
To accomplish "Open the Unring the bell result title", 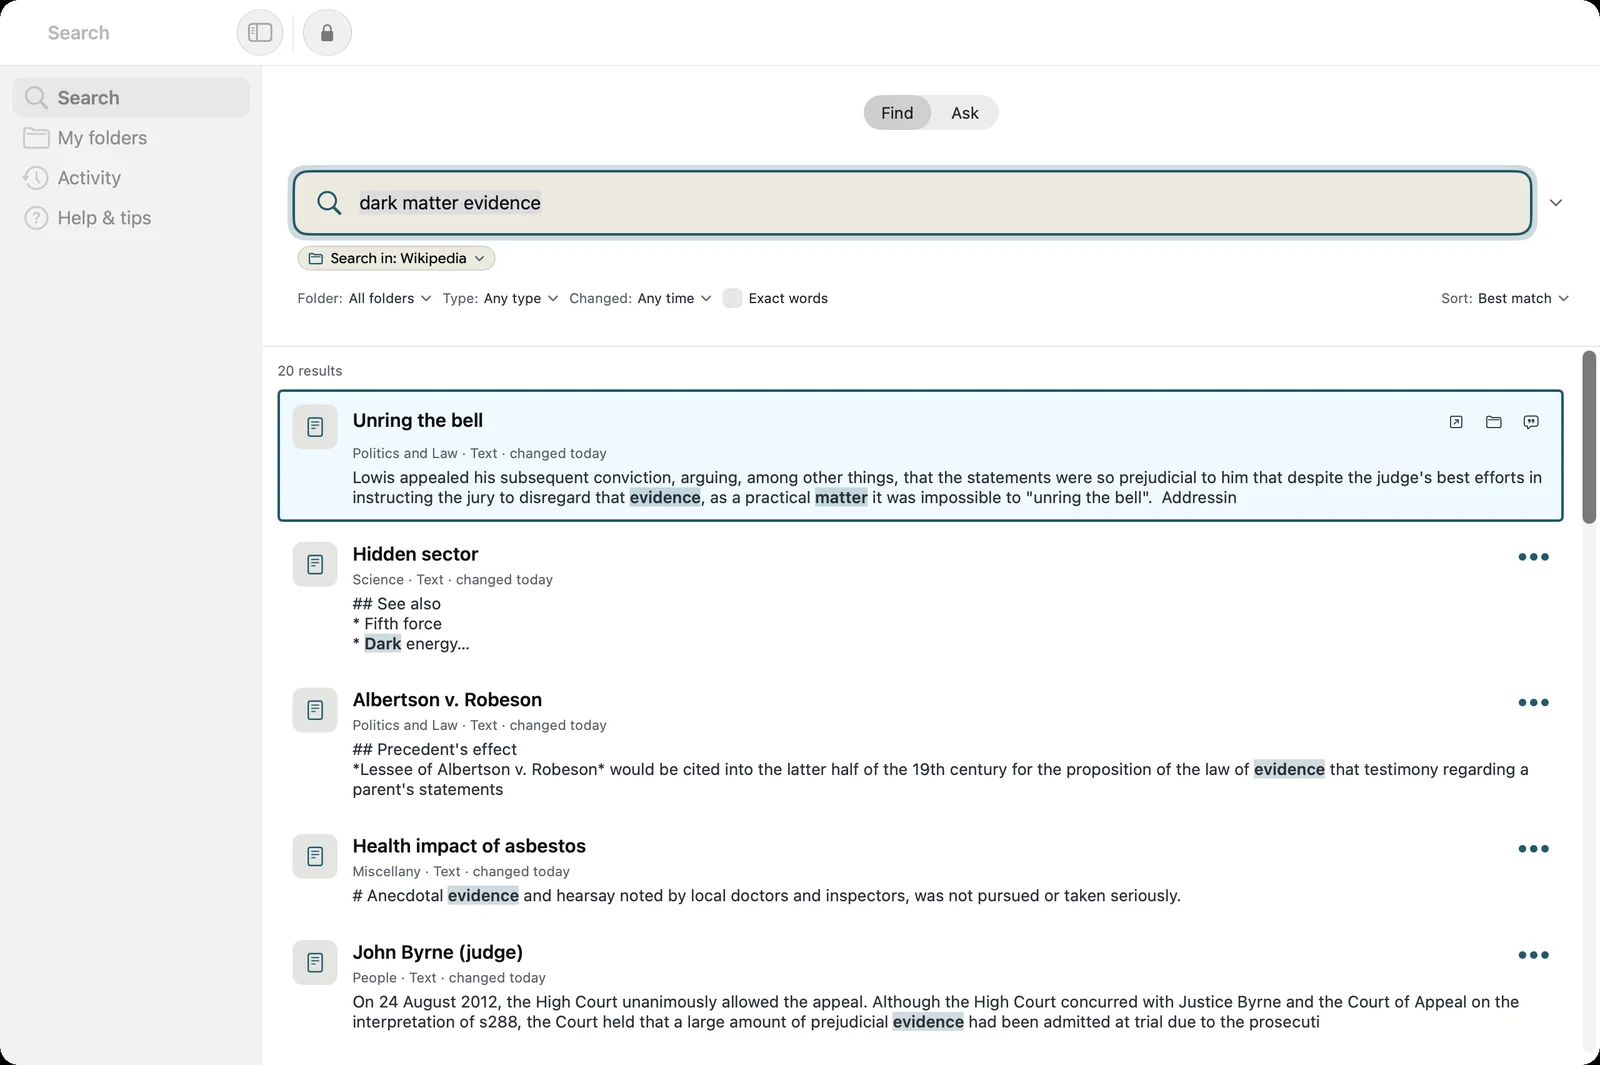I will [418, 421].
